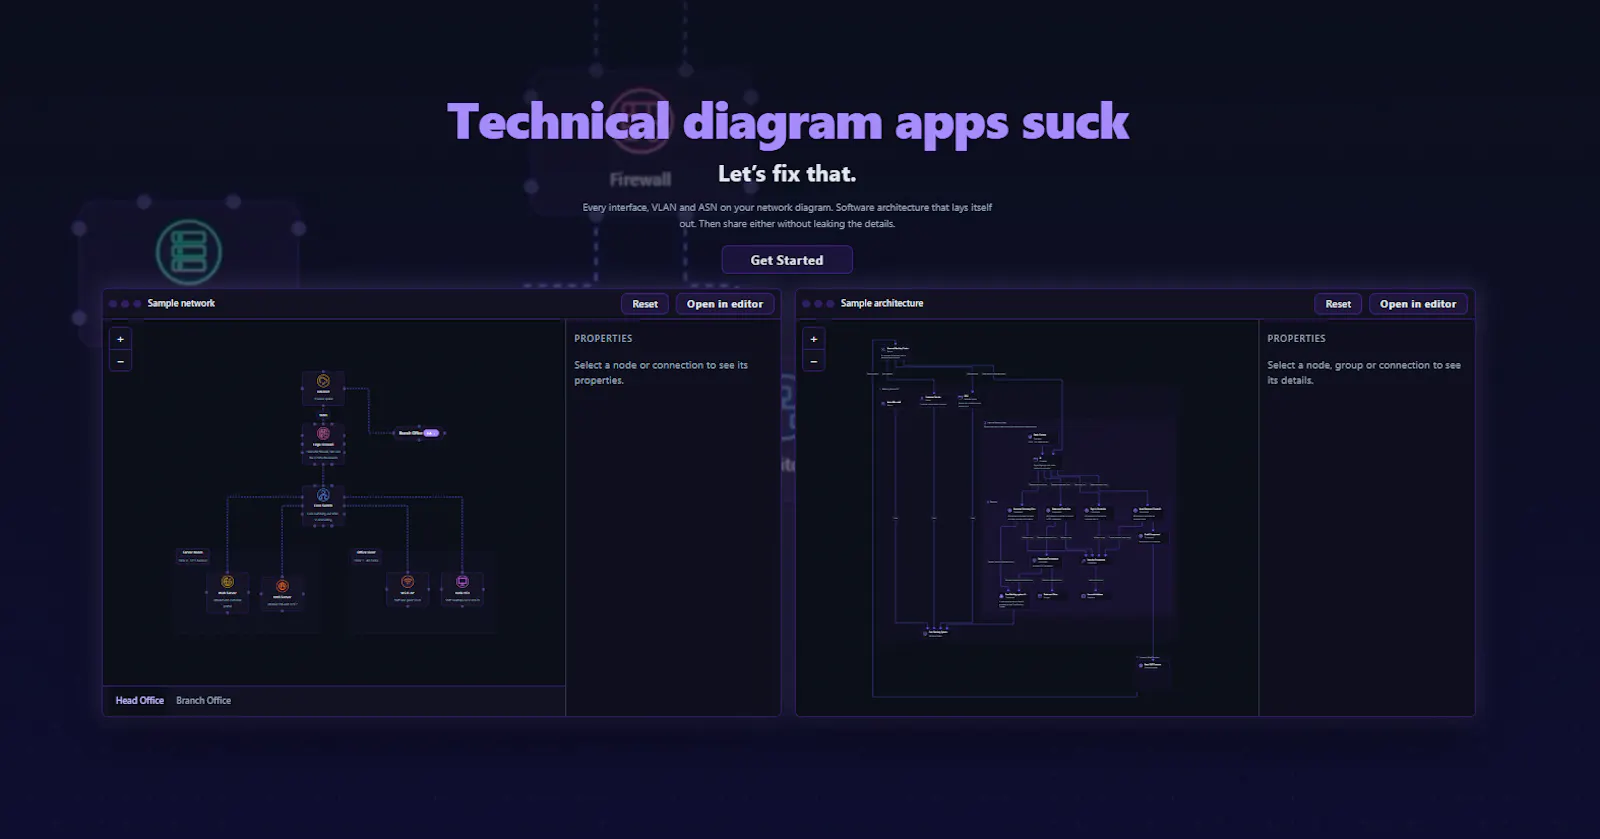Zoom out on the Sample architecture canvas
The width and height of the screenshot is (1600, 839).
click(814, 361)
